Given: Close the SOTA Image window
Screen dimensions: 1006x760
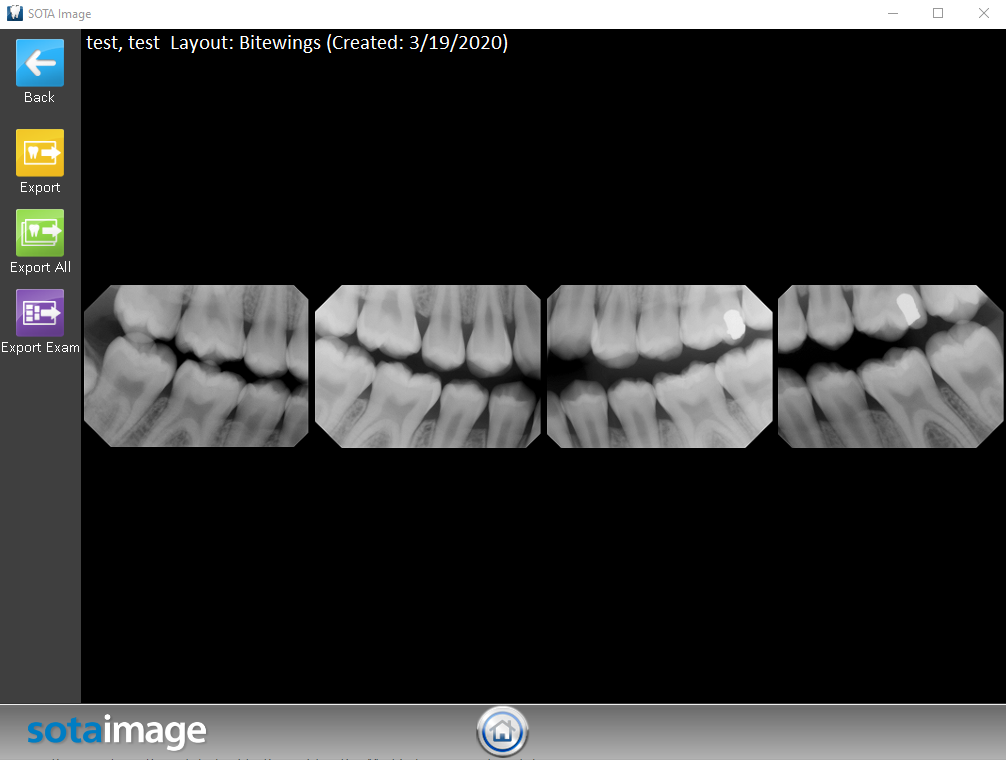Looking at the screenshot, I should click(x=984, y=14).
